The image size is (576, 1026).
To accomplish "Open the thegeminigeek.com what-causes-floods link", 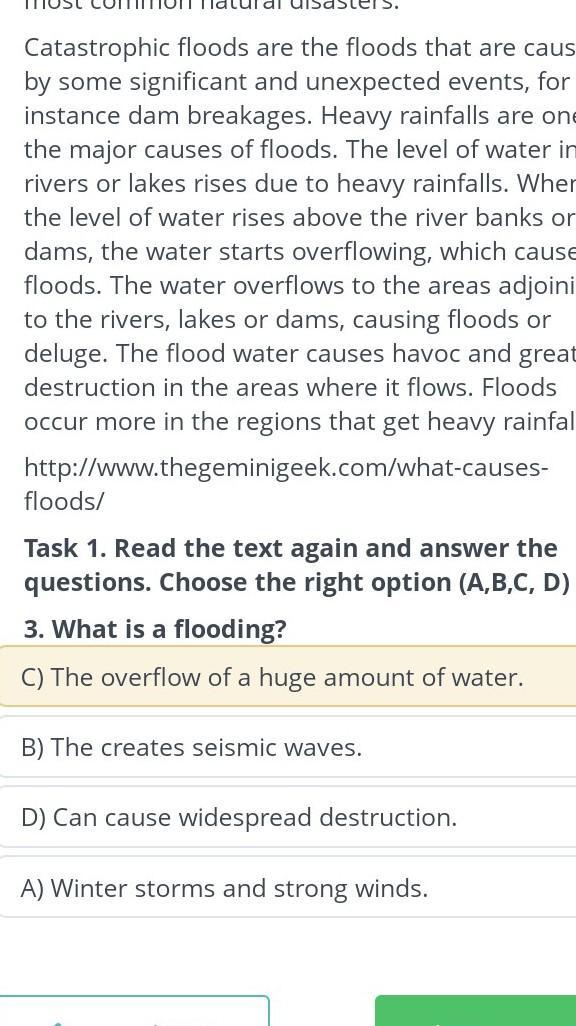I will (285, 484).
